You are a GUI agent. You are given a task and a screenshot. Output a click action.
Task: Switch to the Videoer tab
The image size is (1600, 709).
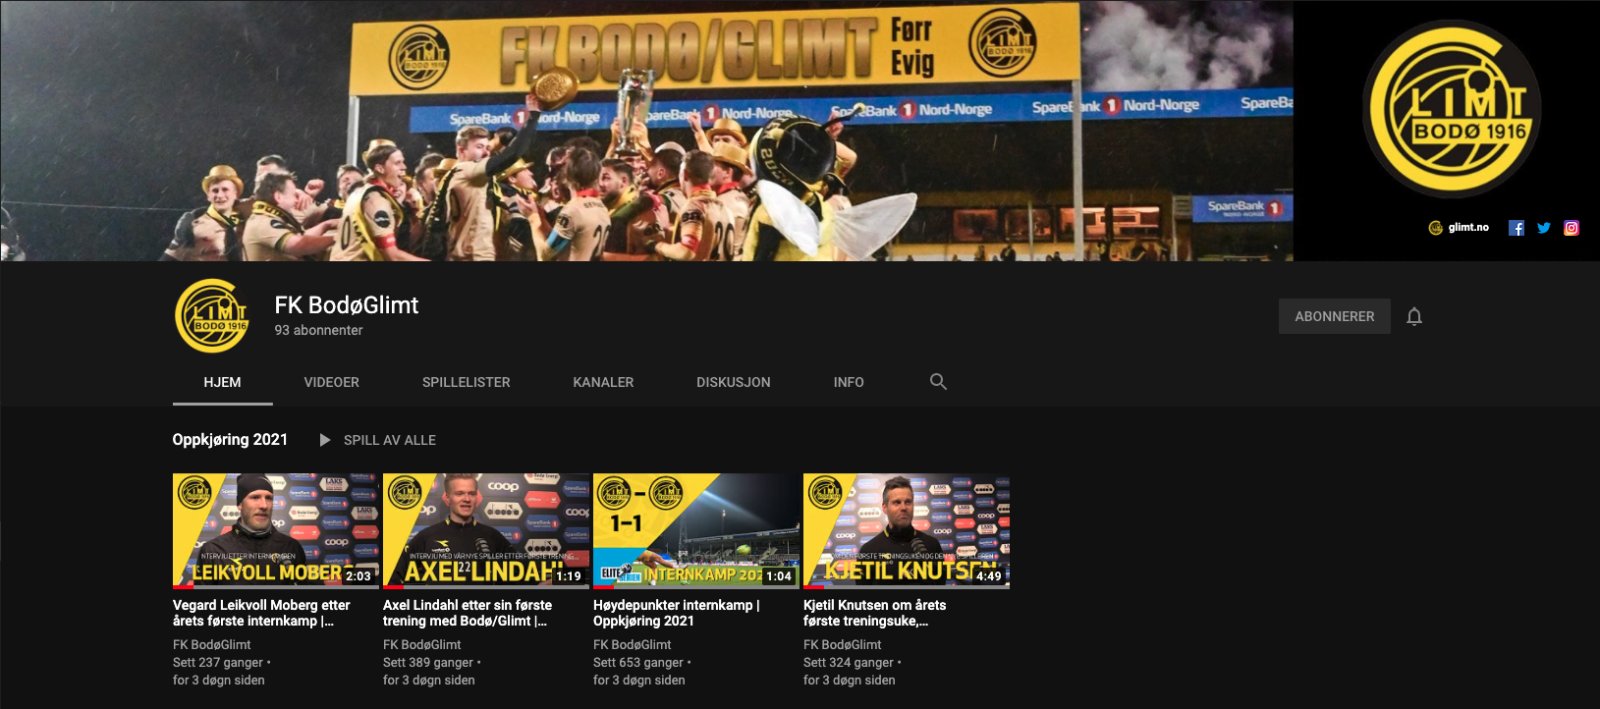(331, 382)
